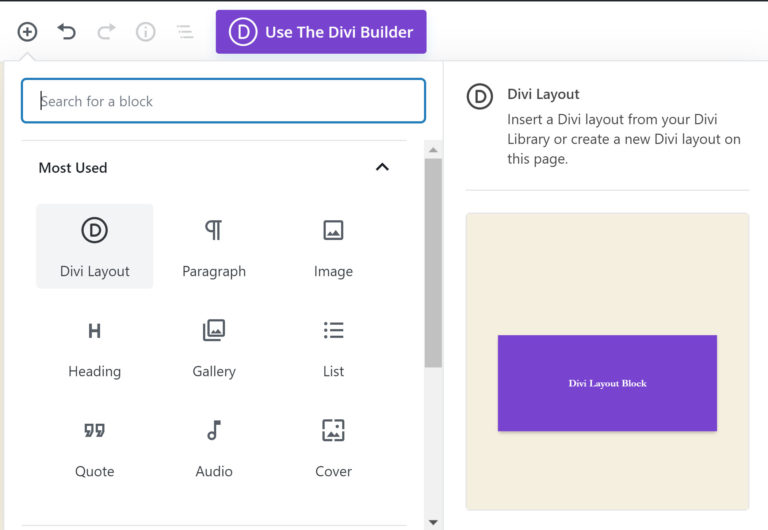Pick the Cover block
This screenshot has height=530, width=768.
tap(333, 447)
